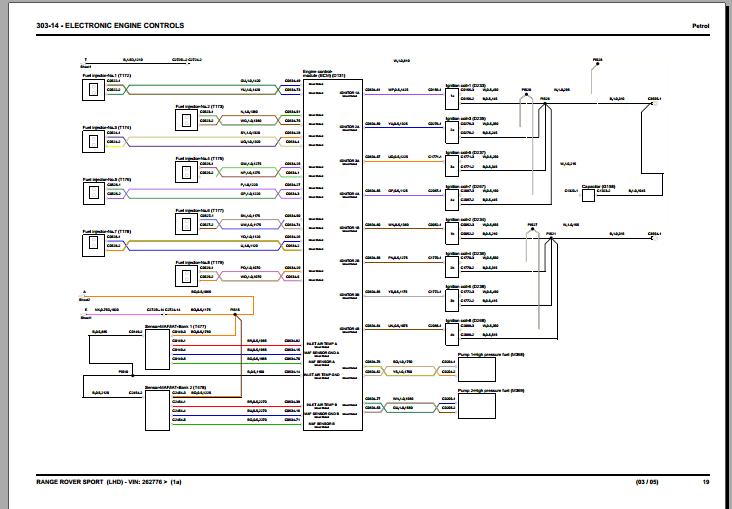
Task: Click the 'Petrol' label in the page header
Action: (700, 26)
